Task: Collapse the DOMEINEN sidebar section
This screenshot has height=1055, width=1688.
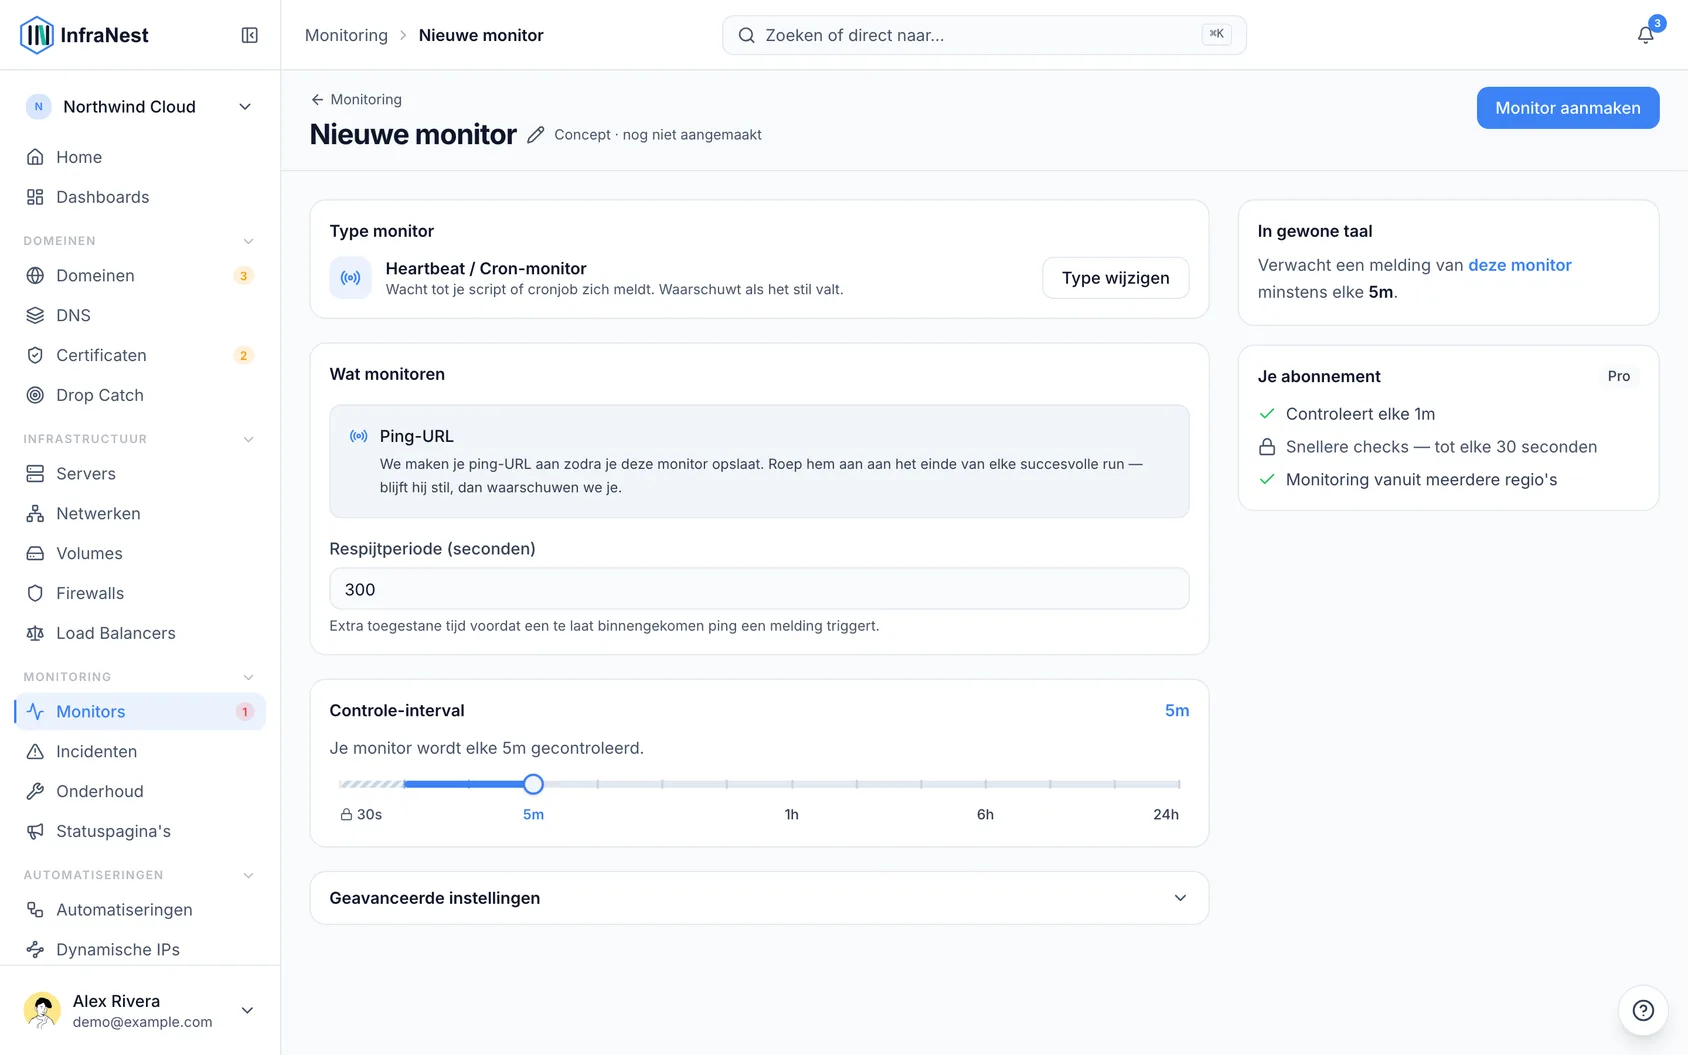Action: pos(248,241)
